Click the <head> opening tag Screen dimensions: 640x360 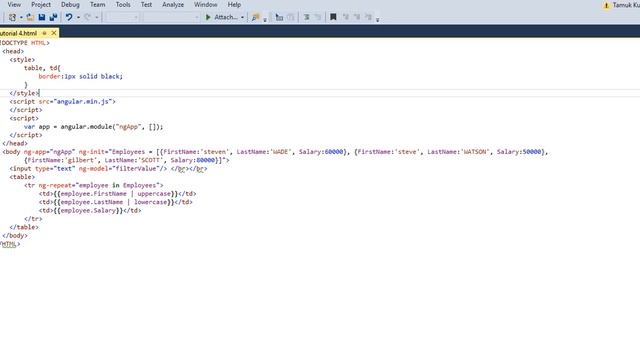13,51
